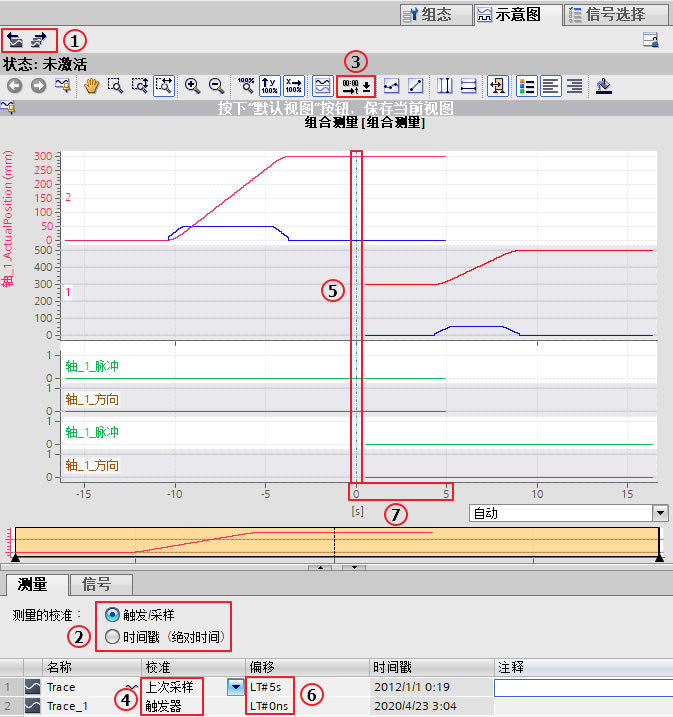Click the left handle of overview range bar
The image size is (673, 717).
click(x=15, y=557)
